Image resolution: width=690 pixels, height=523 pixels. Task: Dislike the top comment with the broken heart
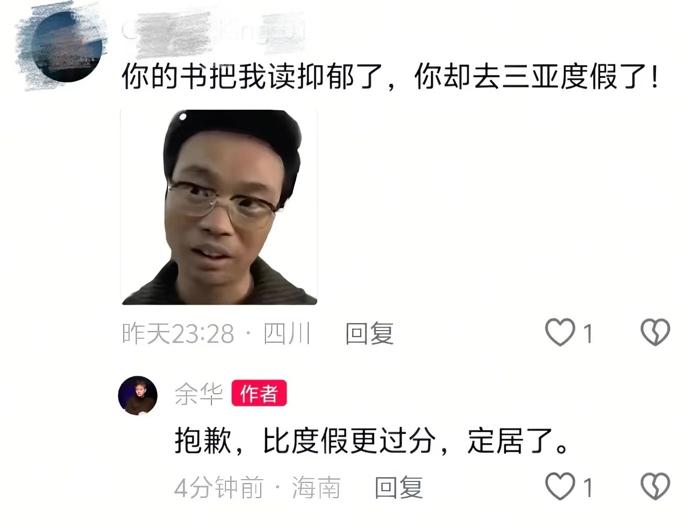655,332
